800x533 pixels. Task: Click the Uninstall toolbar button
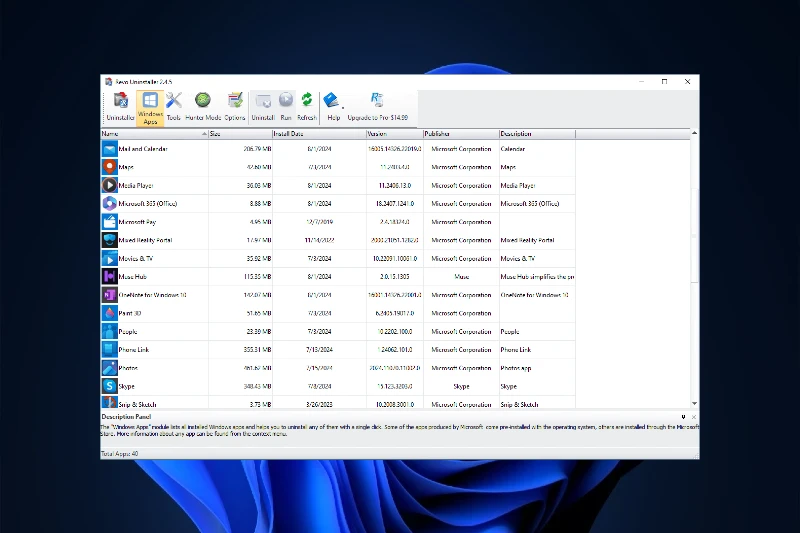point(263,108)
